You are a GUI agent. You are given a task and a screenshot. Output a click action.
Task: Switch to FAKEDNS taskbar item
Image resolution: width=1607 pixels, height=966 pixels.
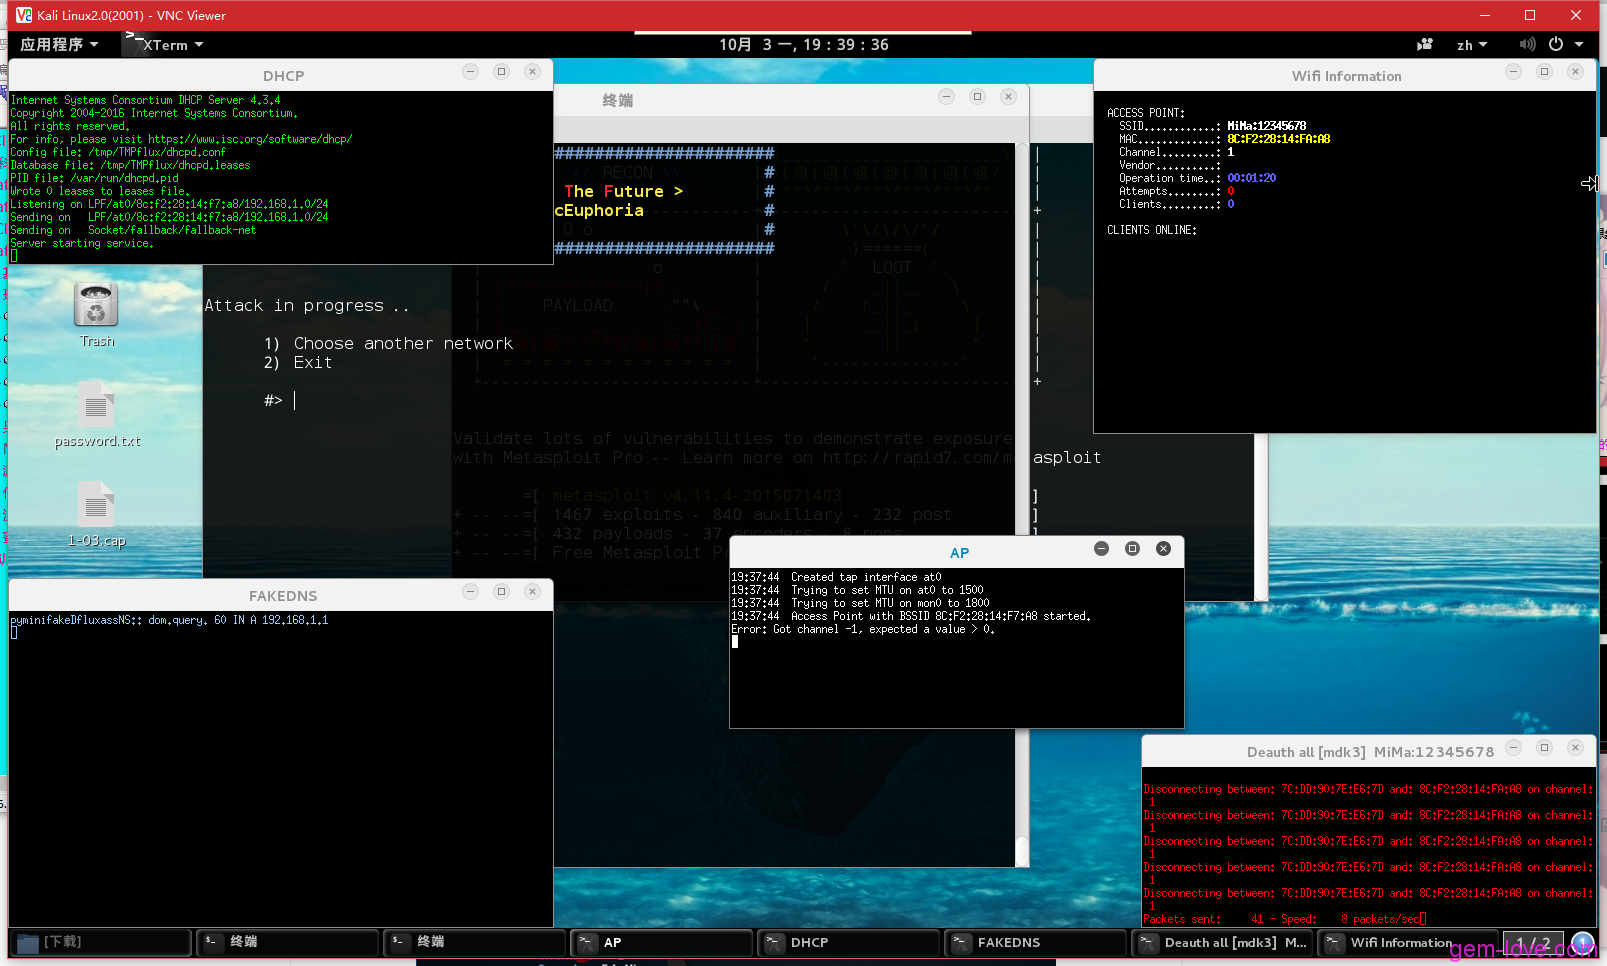point(1035,942)
